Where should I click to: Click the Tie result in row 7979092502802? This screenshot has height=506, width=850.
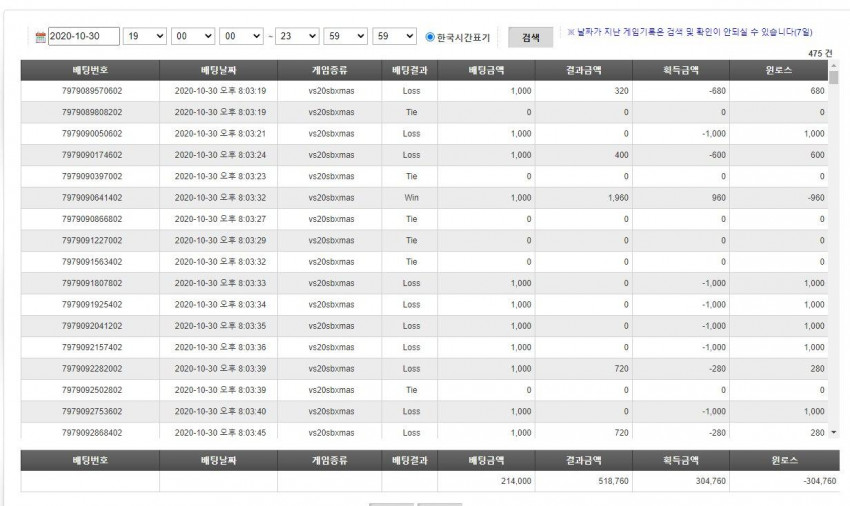click(411, 390)
